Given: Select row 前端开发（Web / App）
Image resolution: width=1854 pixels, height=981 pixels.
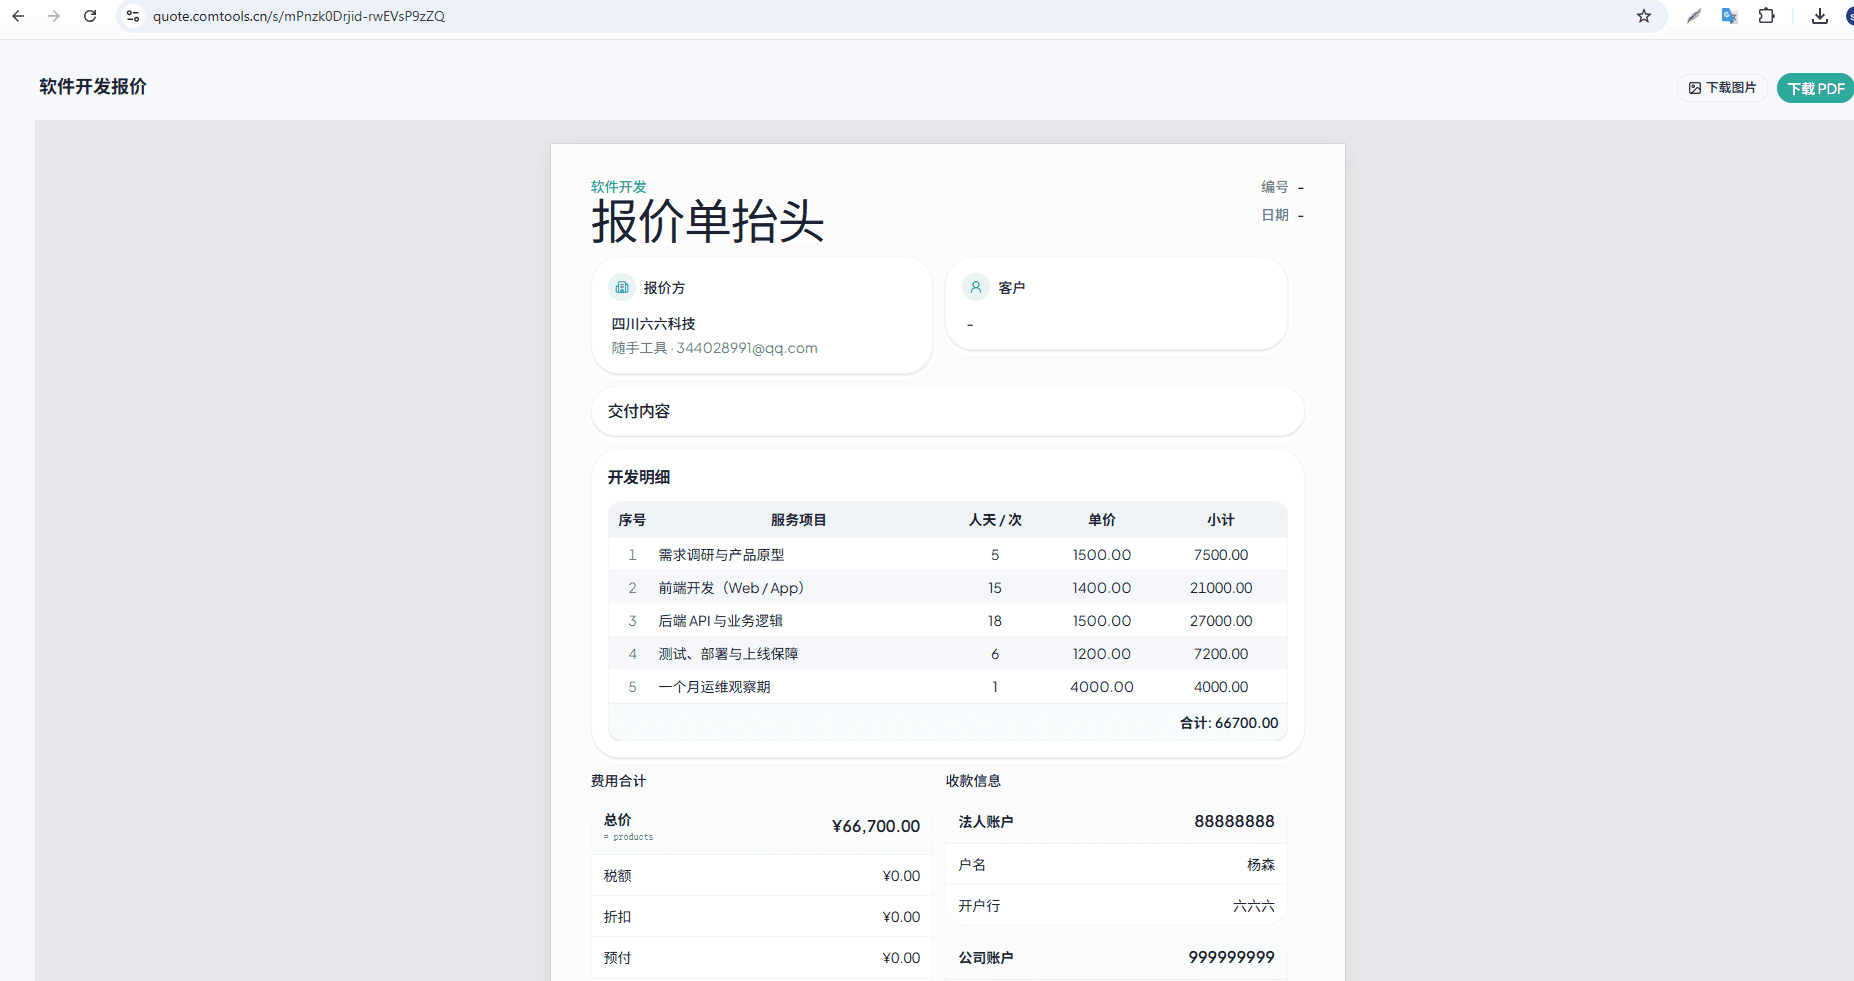Looking at the screenshot, I should point(947,588).
